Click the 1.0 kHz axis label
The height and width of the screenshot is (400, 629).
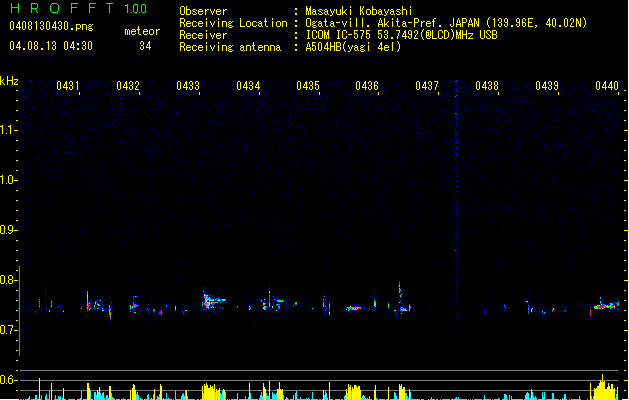(8, 180)
